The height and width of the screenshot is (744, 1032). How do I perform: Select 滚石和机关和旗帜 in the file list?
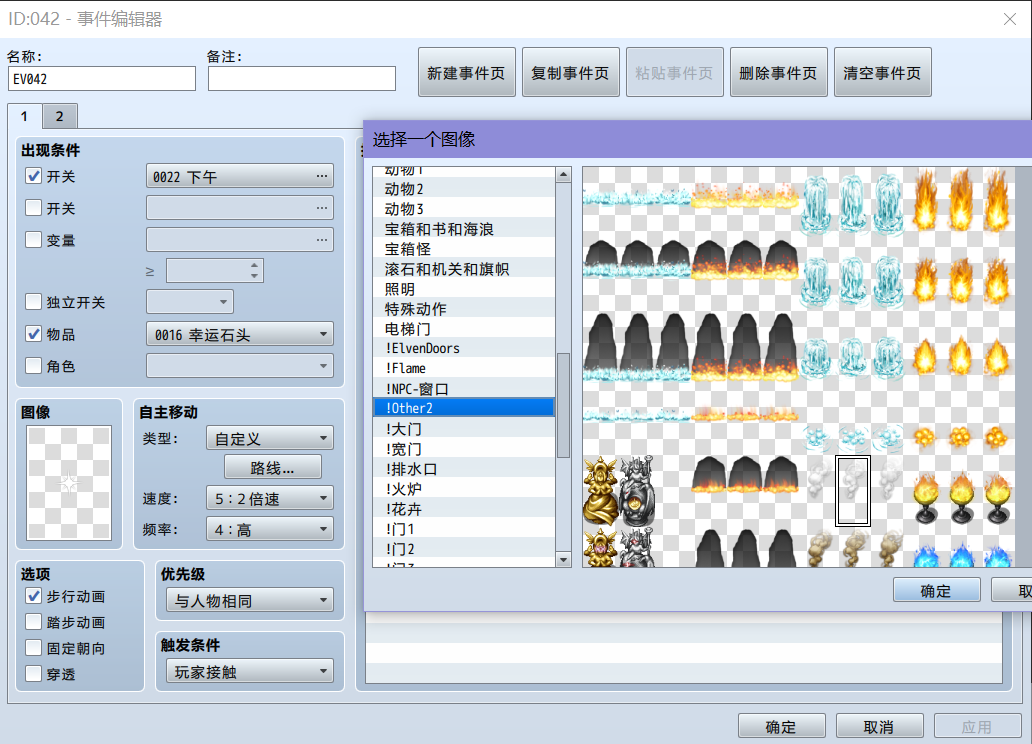point(464,269)
